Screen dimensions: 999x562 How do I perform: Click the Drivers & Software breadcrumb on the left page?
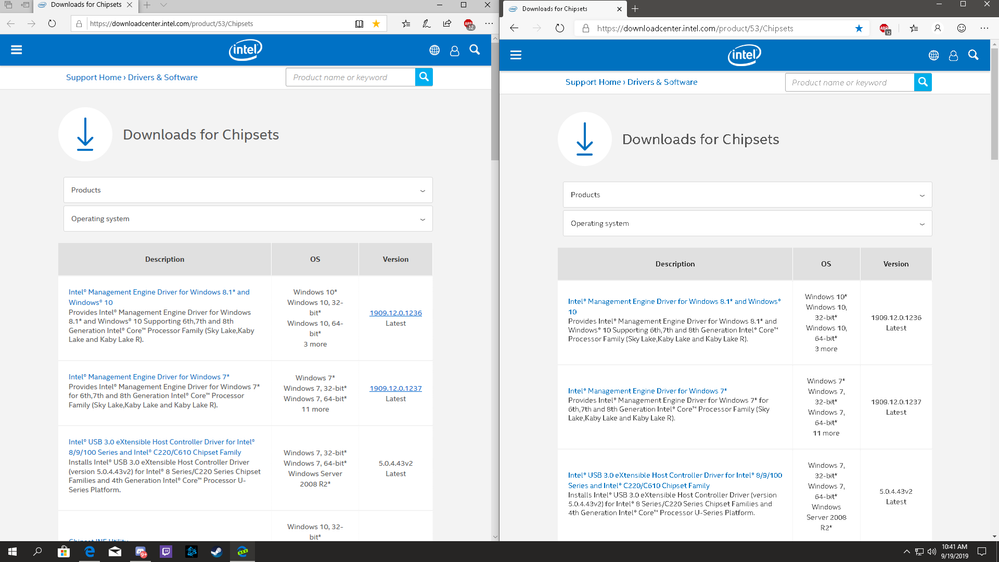tap(162, 77)
